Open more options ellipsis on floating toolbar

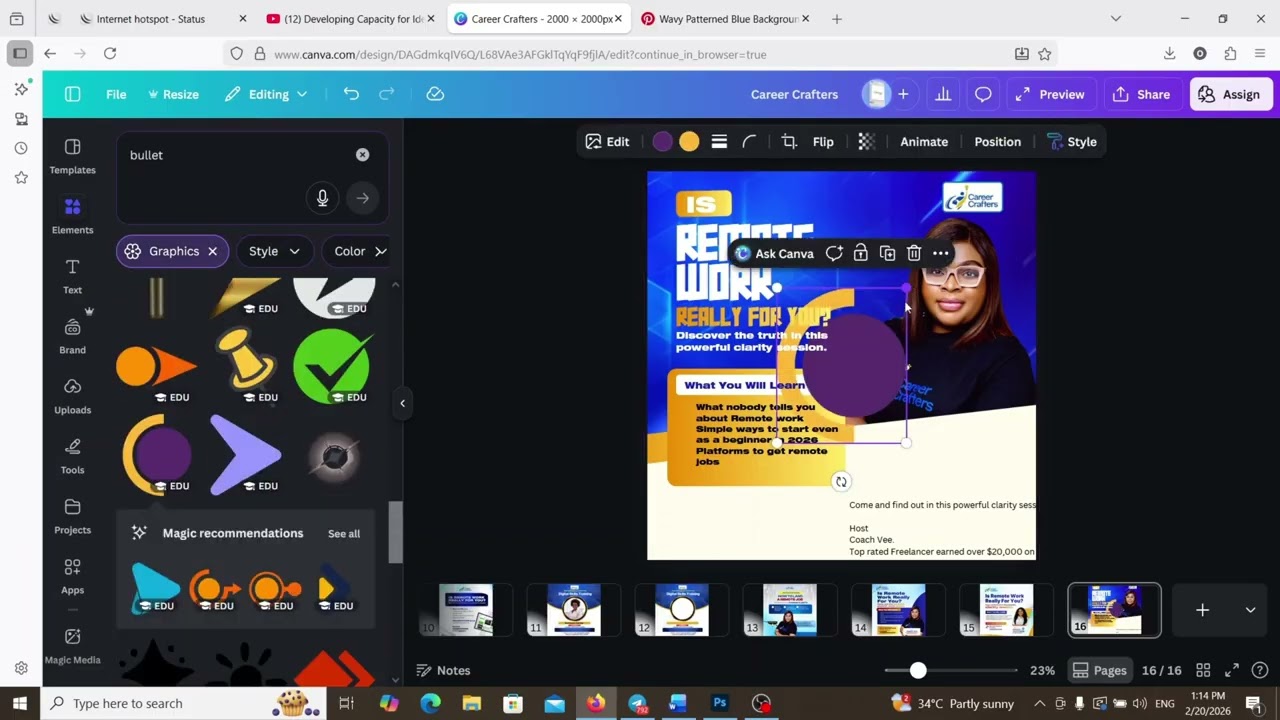[941, 254]
